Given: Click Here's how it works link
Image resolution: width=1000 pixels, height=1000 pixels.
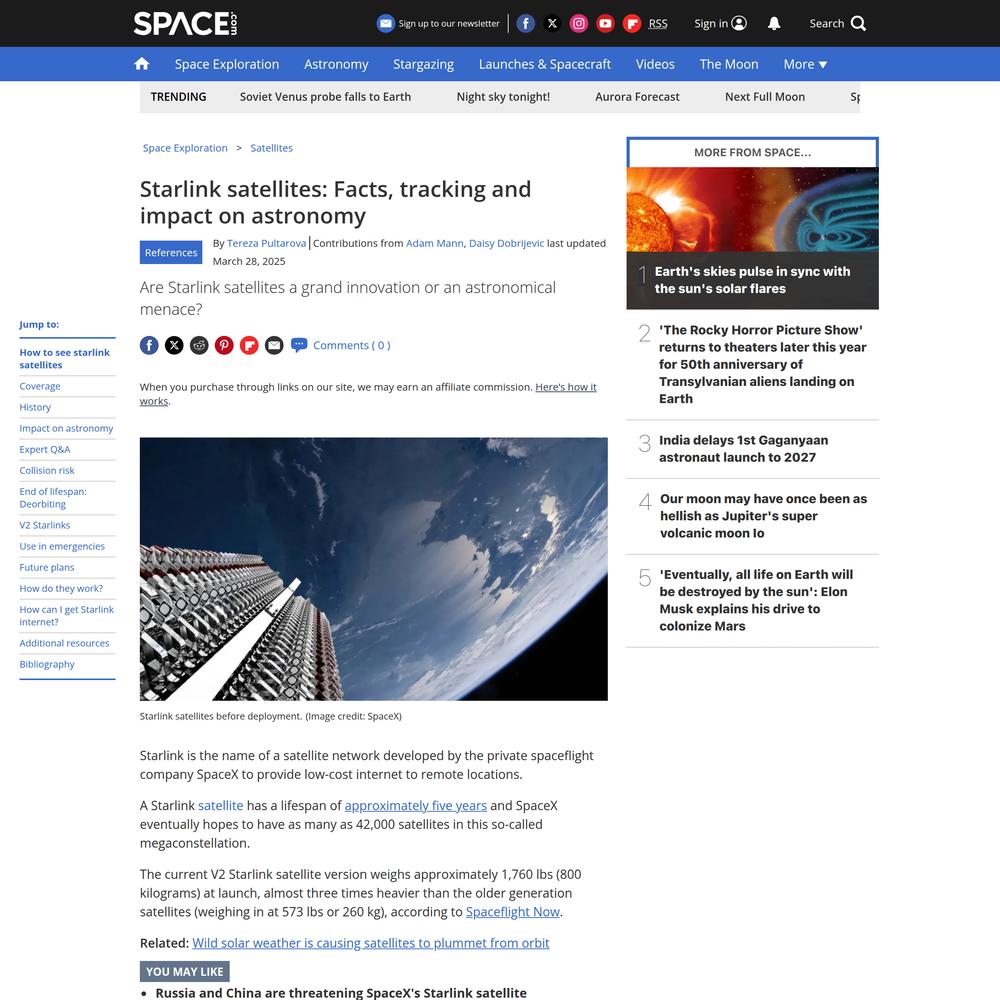Looking at the screenshot, I should click(x=566, y=387).
